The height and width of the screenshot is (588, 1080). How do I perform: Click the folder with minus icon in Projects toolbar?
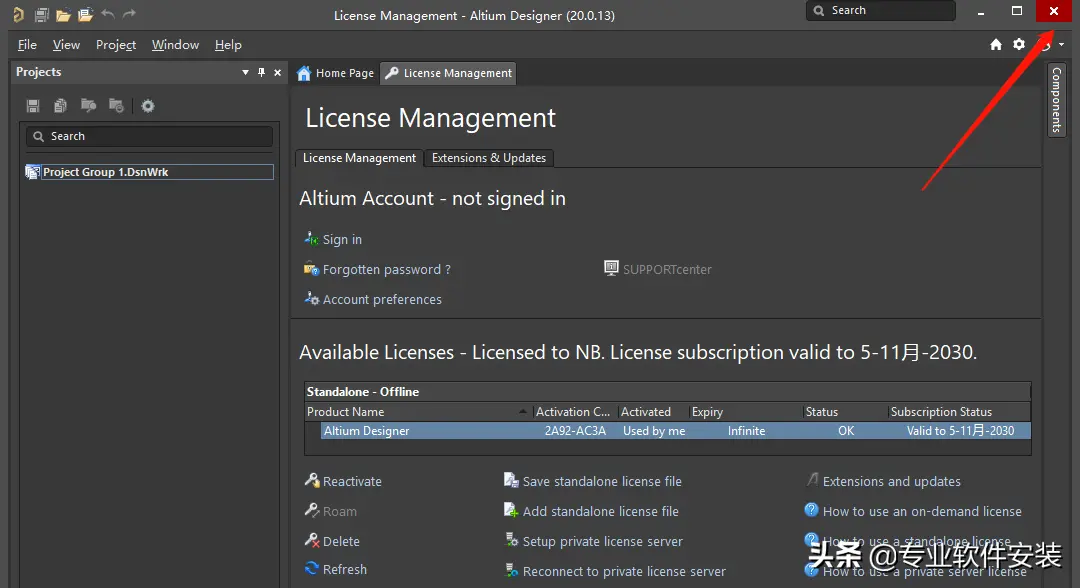(116, 105)
